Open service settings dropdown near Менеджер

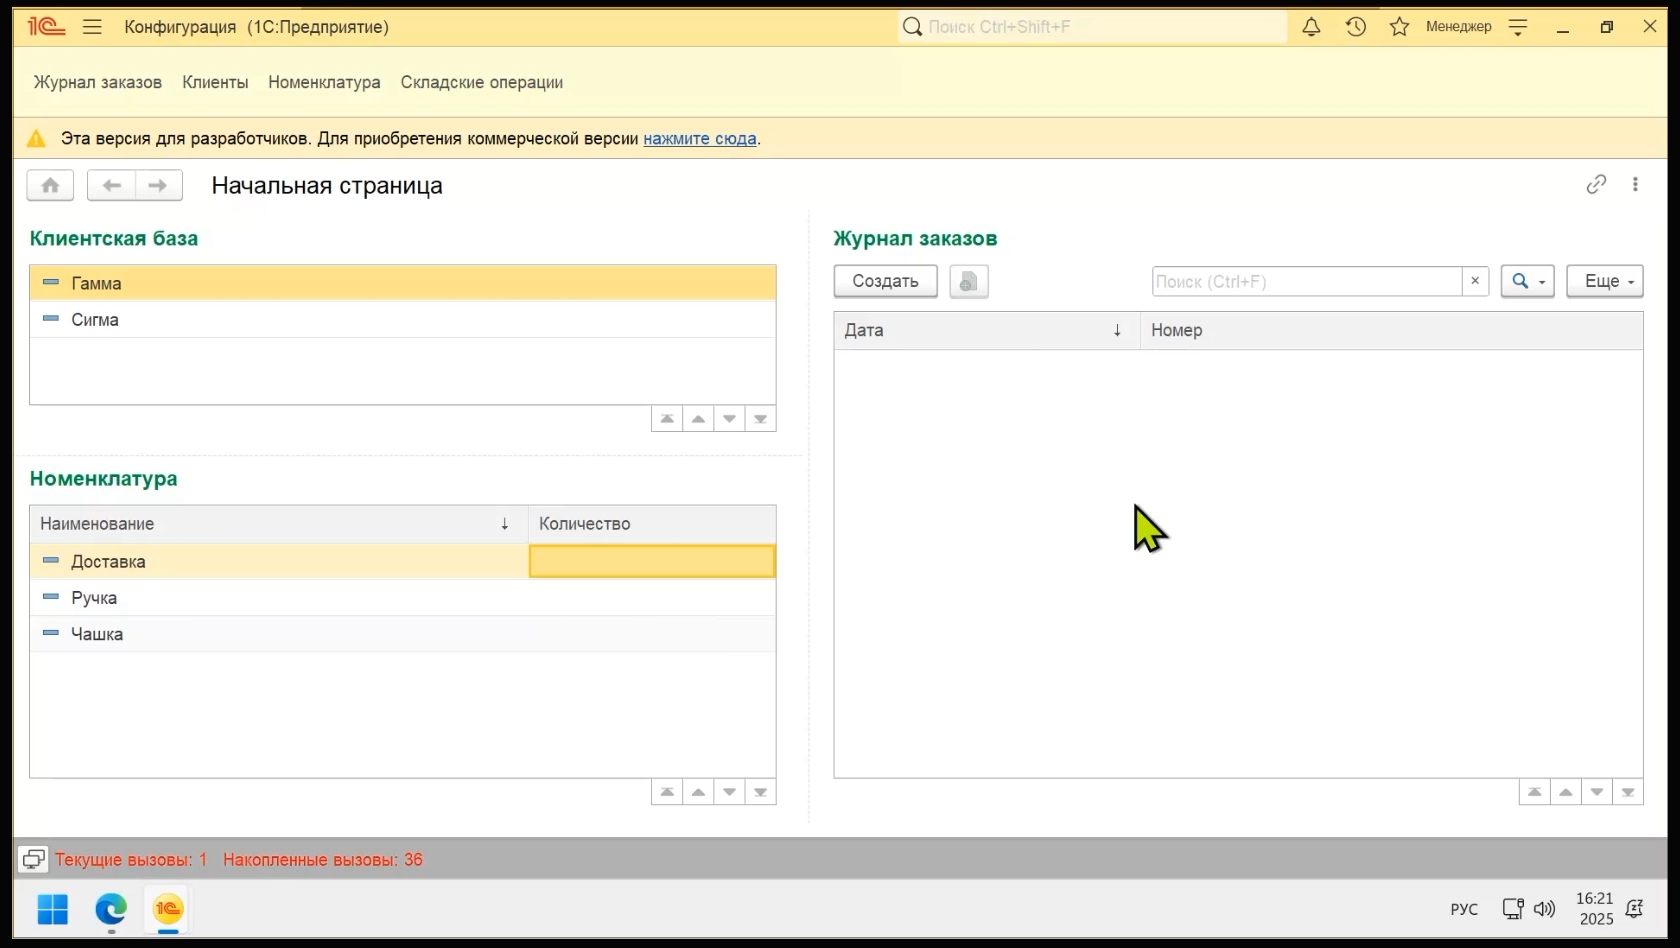tap(1517, 27)
